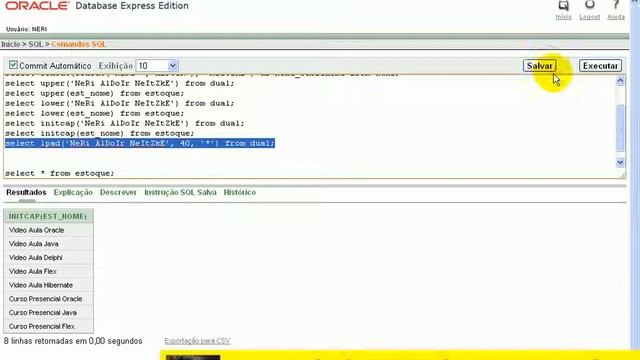
Task: Click the editor scroll down arrow
Action: pos(620,163)
